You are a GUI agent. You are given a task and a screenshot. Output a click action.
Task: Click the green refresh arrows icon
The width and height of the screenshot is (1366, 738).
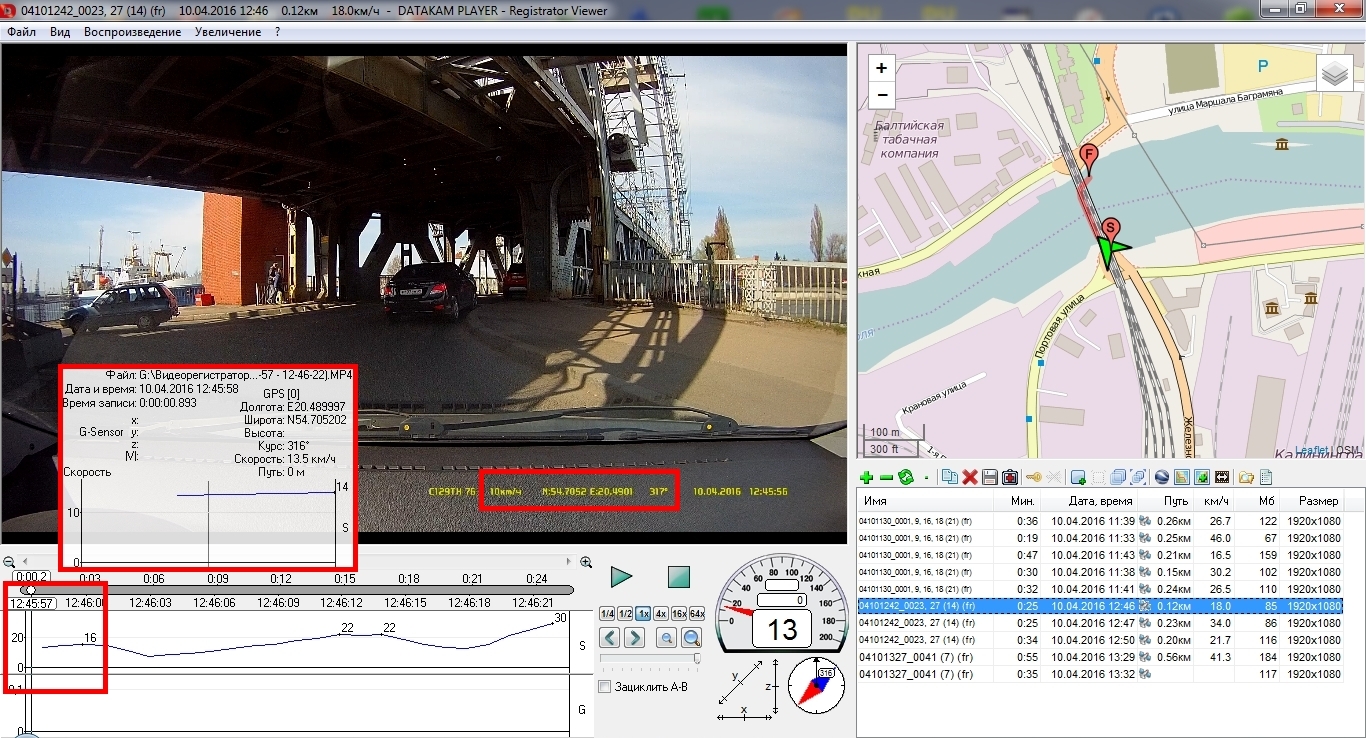[906, 478]
